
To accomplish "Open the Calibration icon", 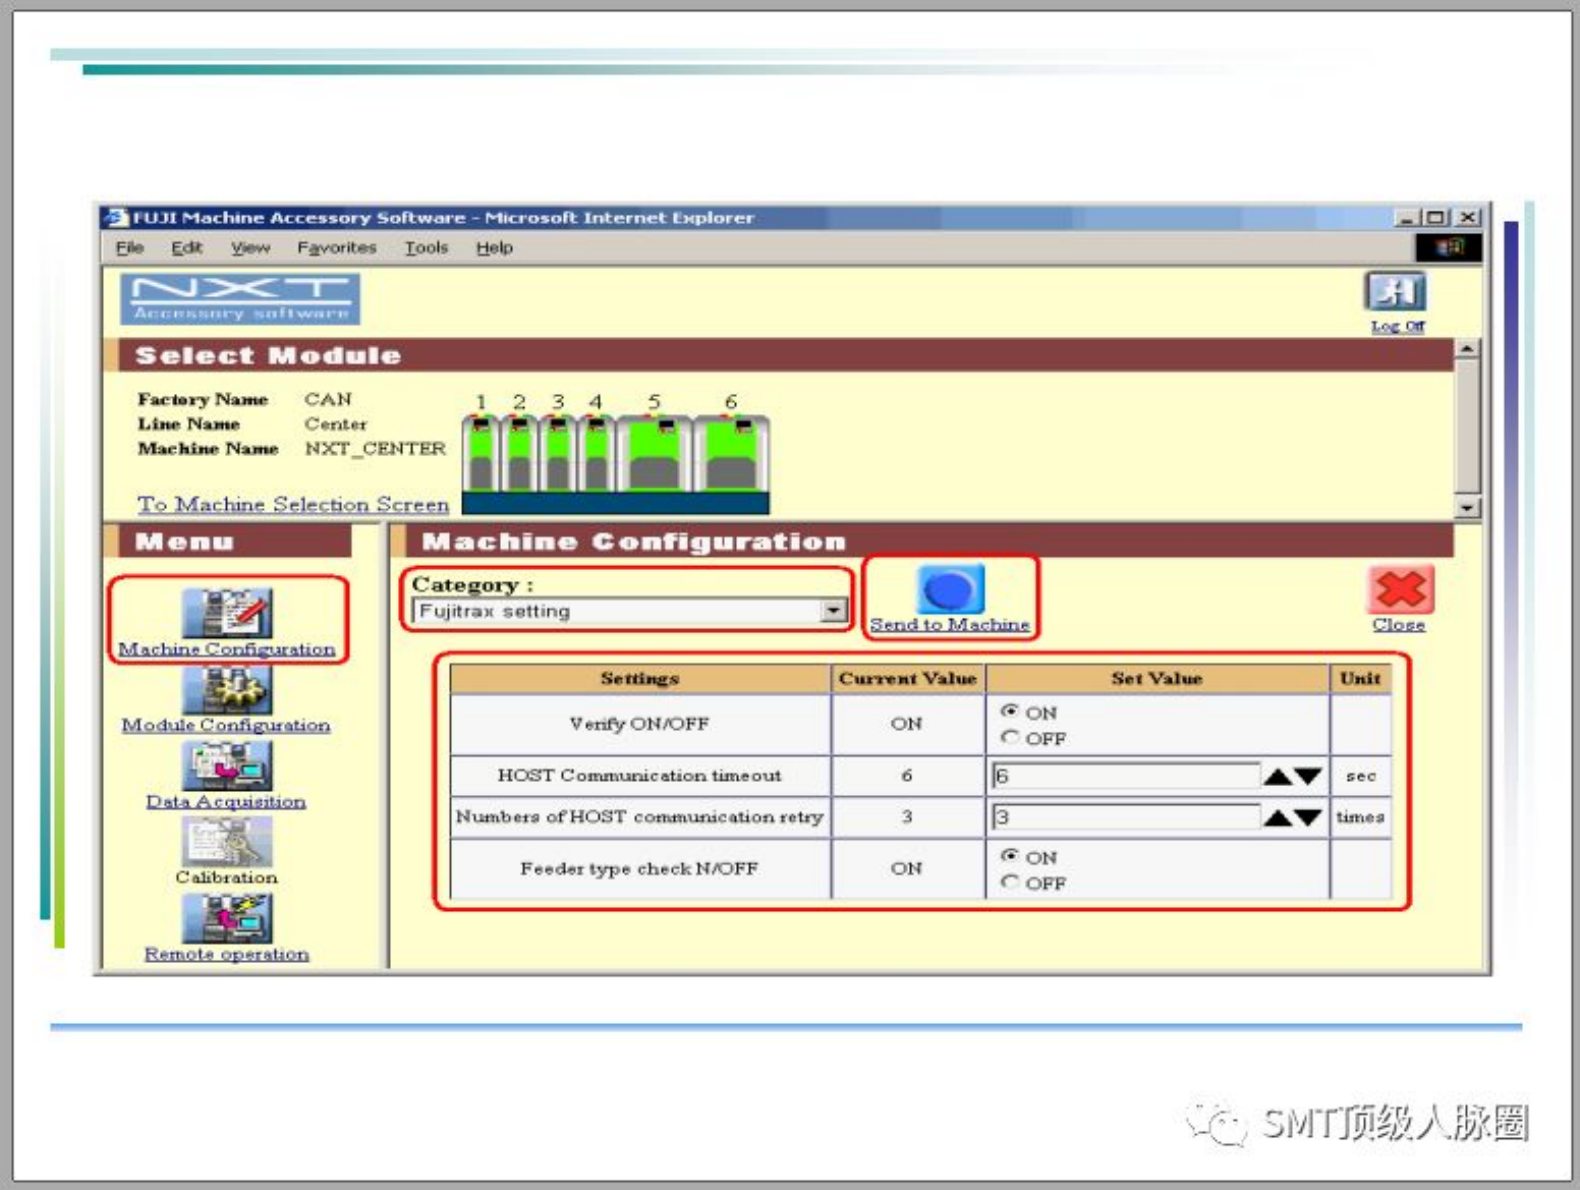I will pyautogui.click(x=227, y=842).
